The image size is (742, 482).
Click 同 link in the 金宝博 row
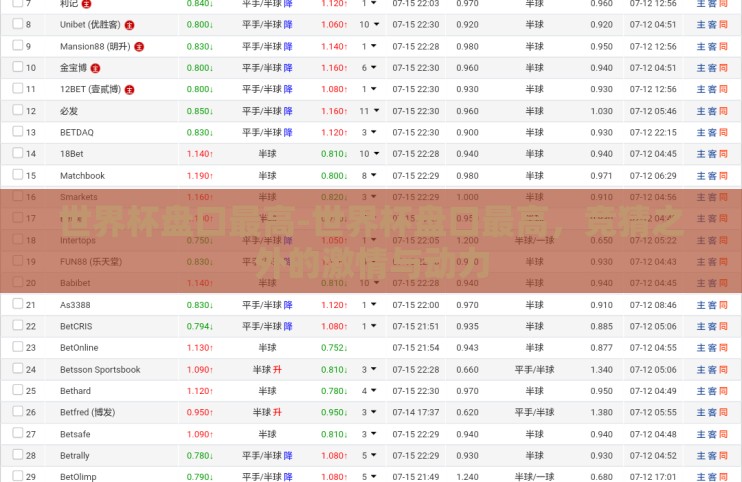pos(723,68)
